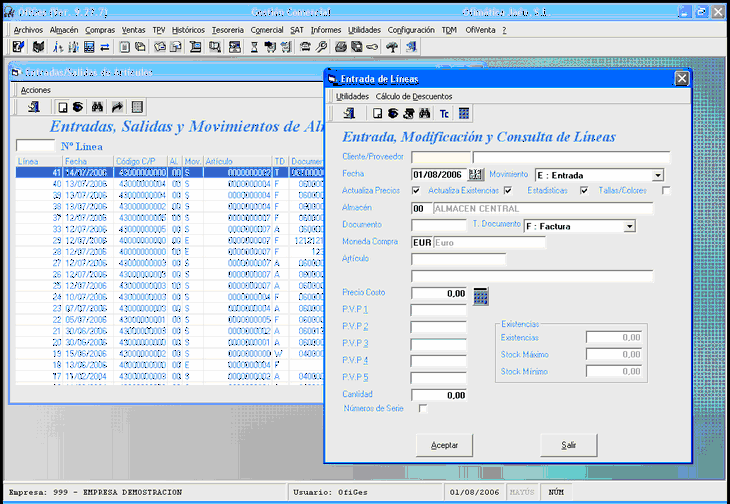Click the Aceptar button

[444, 445]
